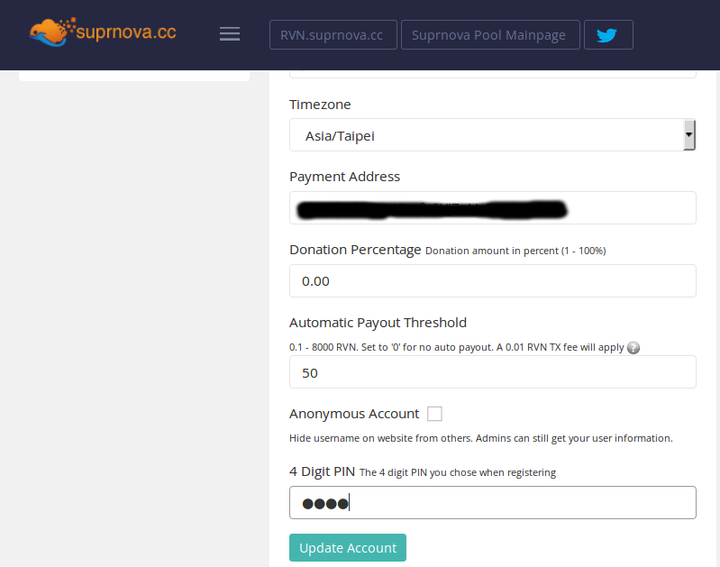Viewport: 720px width, 567px height.
Task: Click the Update Account button
Action: (348, 548)
